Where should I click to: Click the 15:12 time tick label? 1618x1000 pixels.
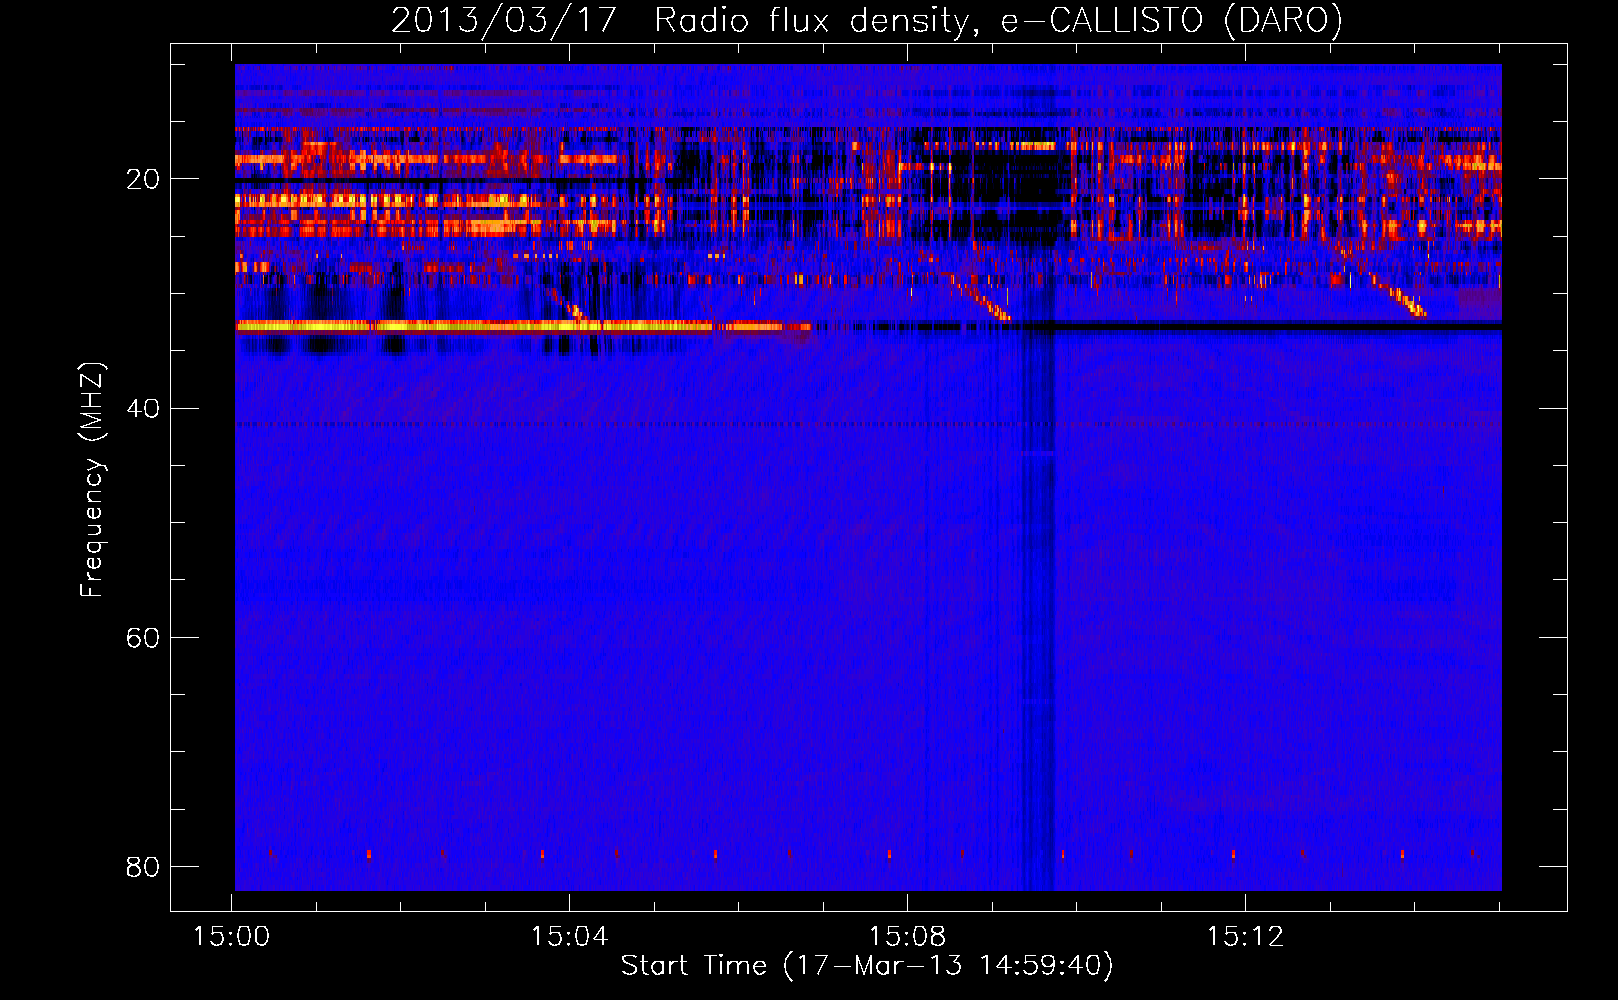coord(1245,937)
